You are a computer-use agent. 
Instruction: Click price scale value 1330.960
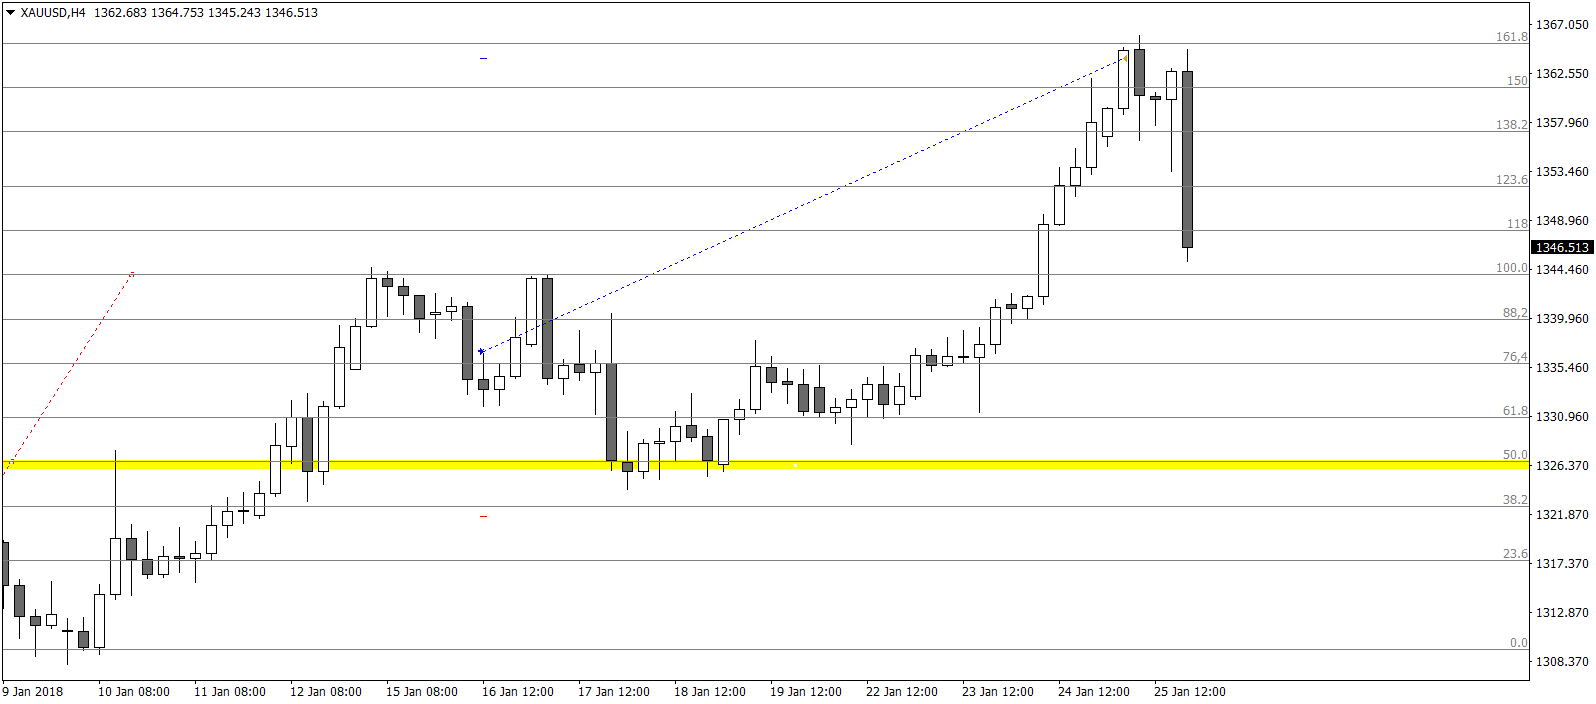pos(1562,416)
